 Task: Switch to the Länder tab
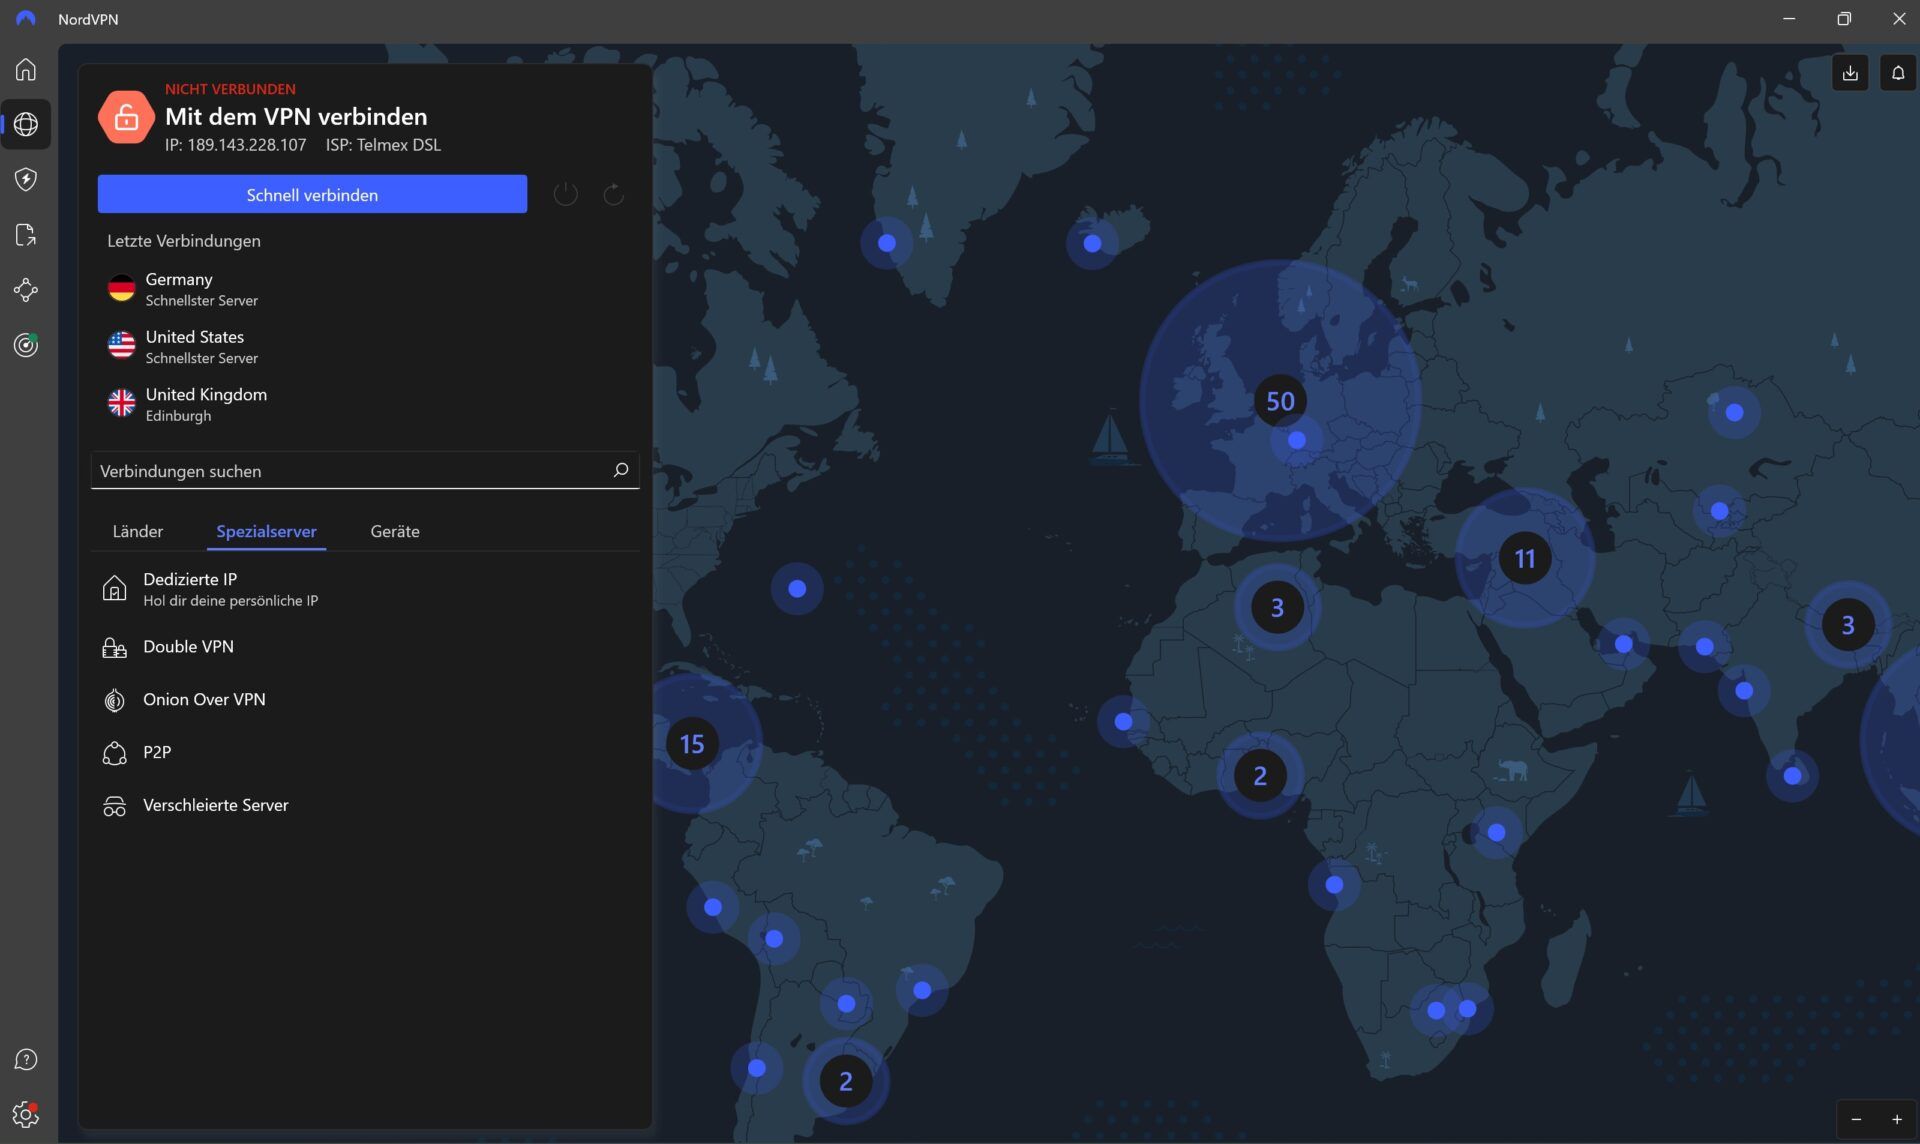pyautogui.click(x=138, y=531)
